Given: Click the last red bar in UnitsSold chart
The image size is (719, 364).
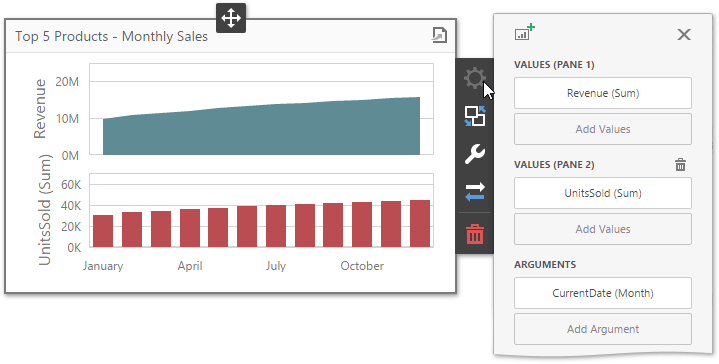Looking at the screenshot, I should coord(420,224).
